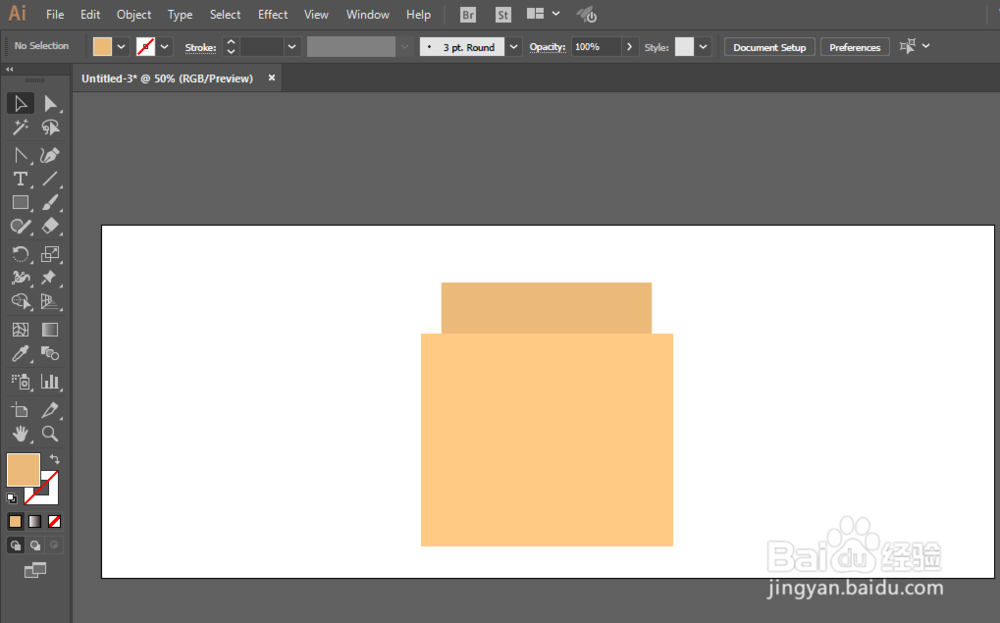Select the Rectangle tool
Viewport: 1000px width, 623px height.
coord(20,203)
